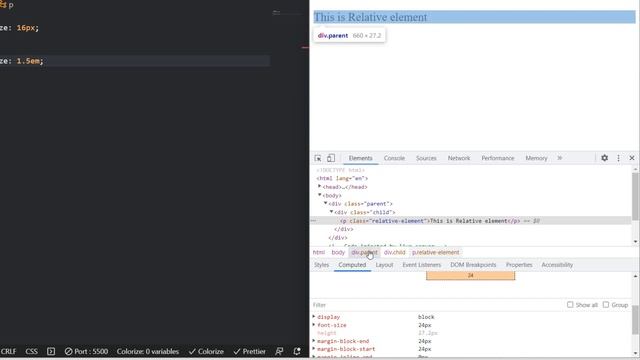
Task: Open the Event Listeners pane tab
Action: coord(422,265)
